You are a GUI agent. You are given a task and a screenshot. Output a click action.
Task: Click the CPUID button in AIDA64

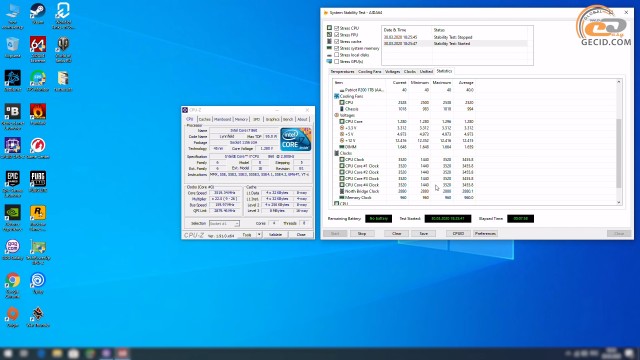[458, 233]
